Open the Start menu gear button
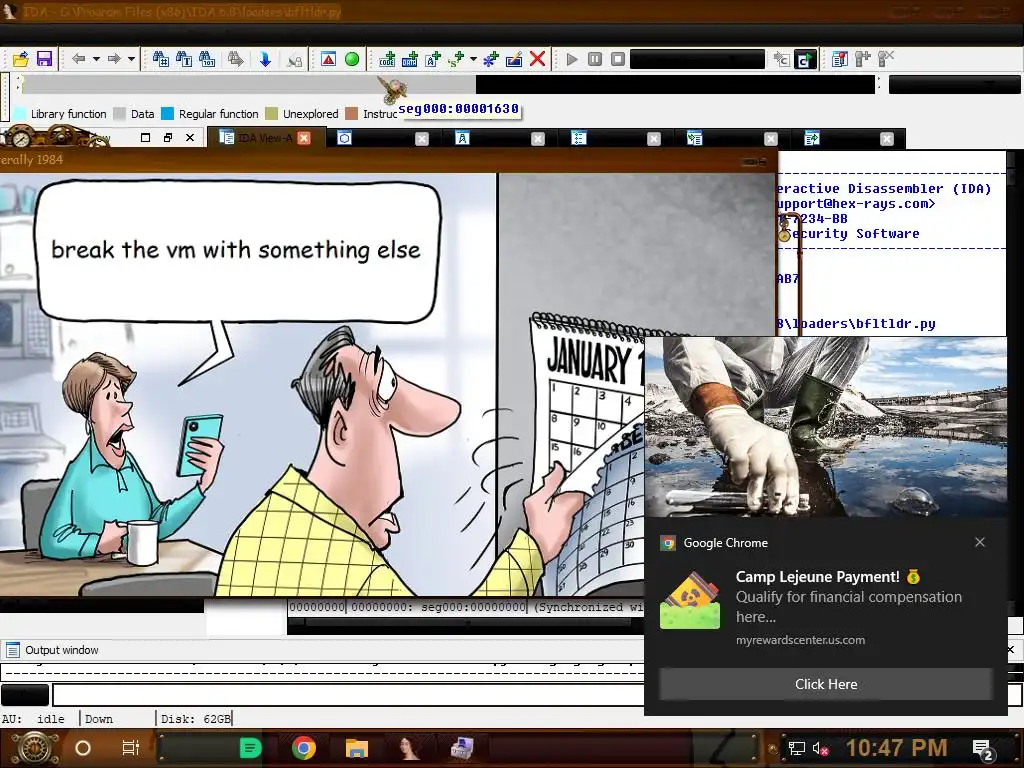The width and height of the screenshot is (1024, 768). click(x=35, y=748)
